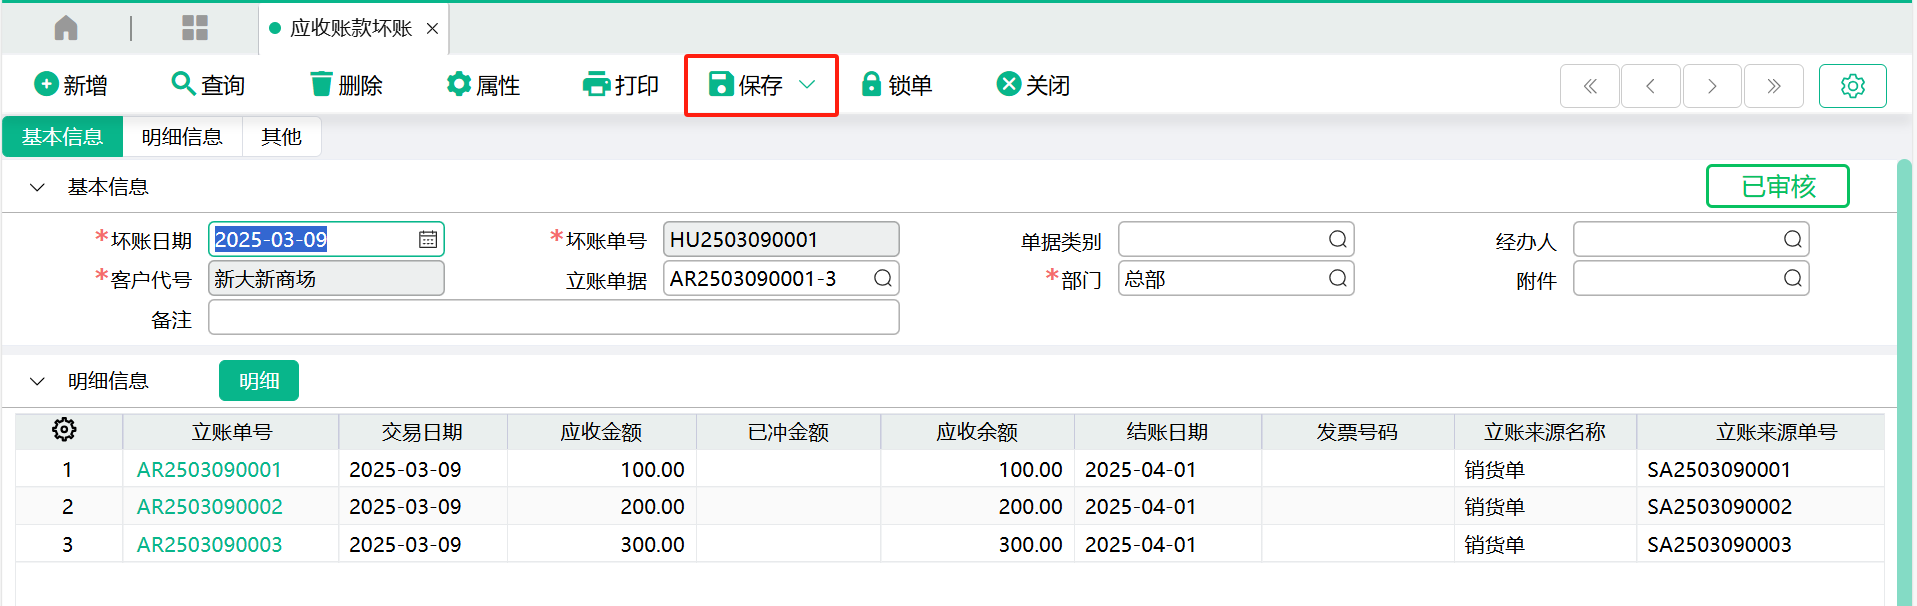Jump to the last record
Screen dimensions: 1917x606
pyautogui.click(x=1774, y=86)
